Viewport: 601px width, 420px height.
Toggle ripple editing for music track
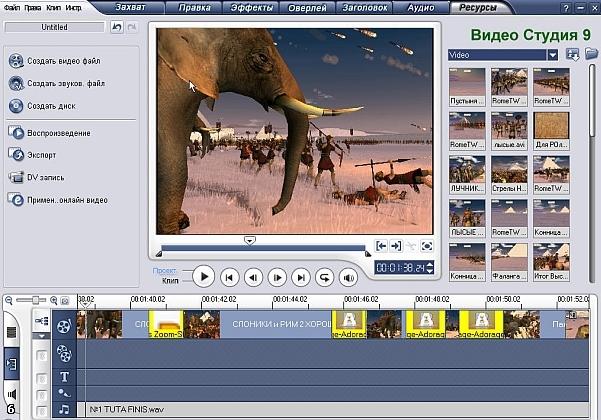[41, 411]
